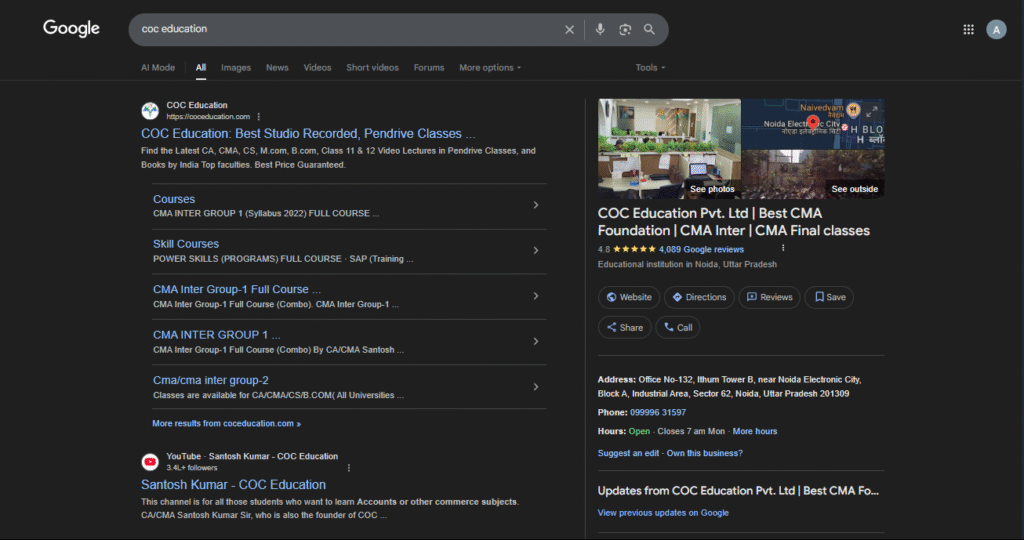The width and height of the screenshot is (1024, 540).
Task: Clear the search box with X icon
Action: coord(570,30)
